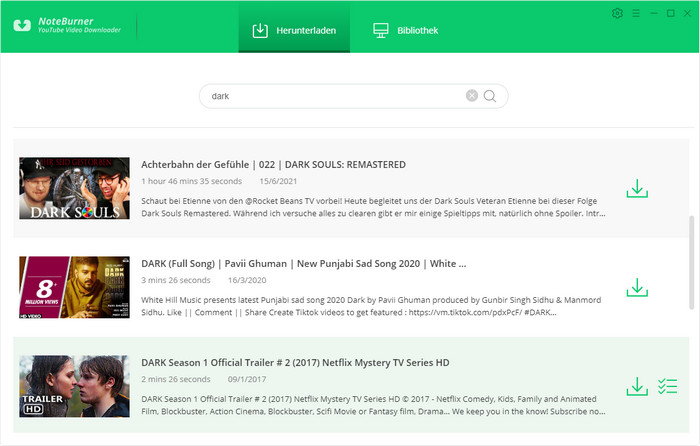
Task: Switch to the Bibliothek tab
Action: point(405,30)
